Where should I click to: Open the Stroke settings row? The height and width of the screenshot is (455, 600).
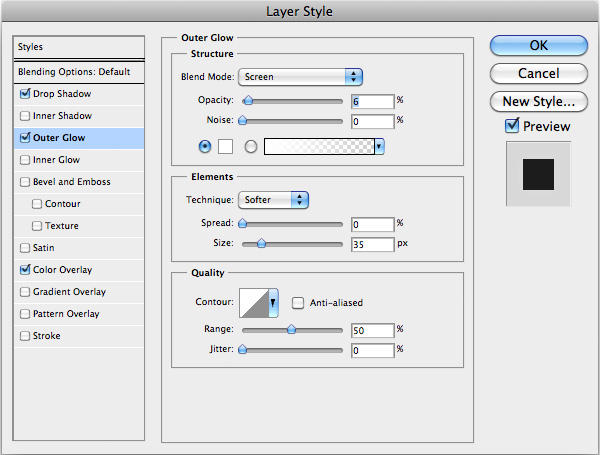coord(78,336)
